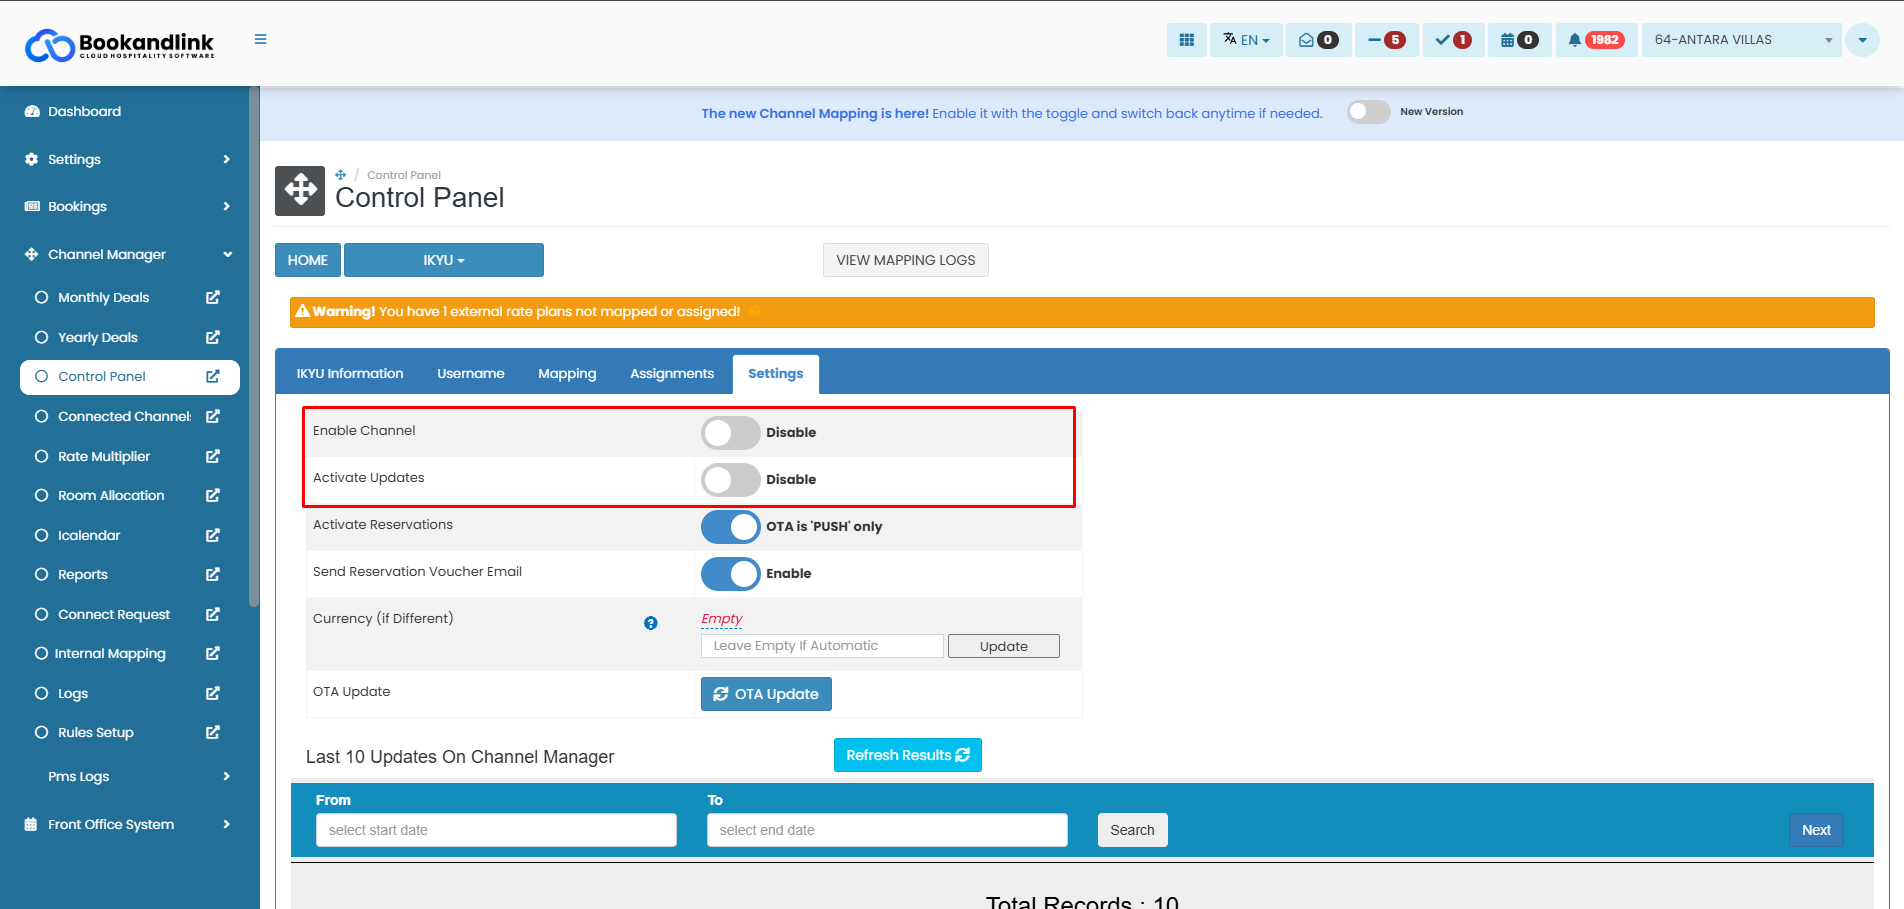This screenshot has width=1904, height=909.
Task: Open external link icon for Connect Request
Action: 213,614
